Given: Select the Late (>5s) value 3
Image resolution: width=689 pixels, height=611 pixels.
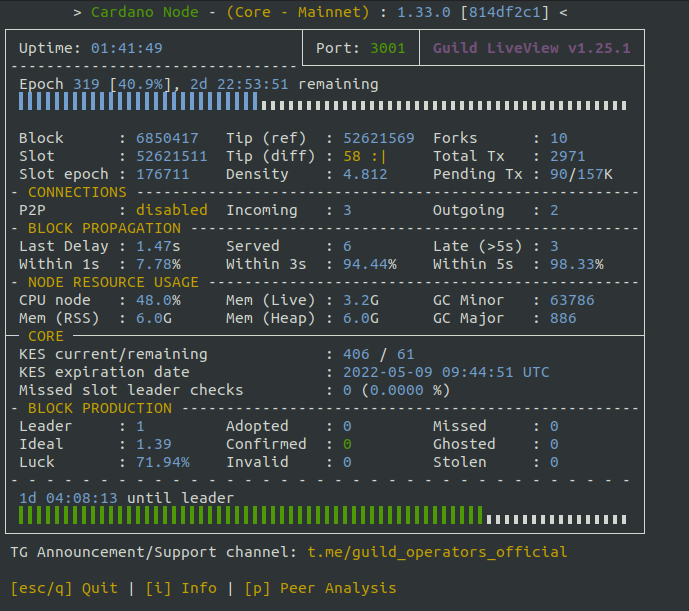Looking at the screenshot, I should [x=554, y=246].
